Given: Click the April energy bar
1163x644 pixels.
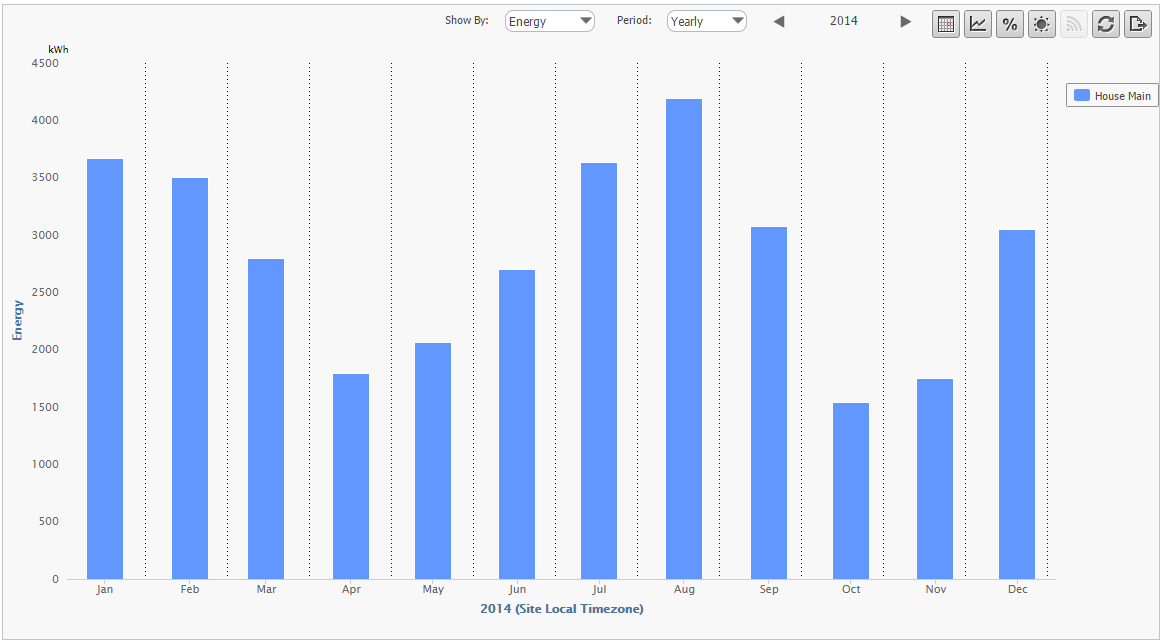Looking at the screenshot, I should pyautogui.click(x=351, y=476).
